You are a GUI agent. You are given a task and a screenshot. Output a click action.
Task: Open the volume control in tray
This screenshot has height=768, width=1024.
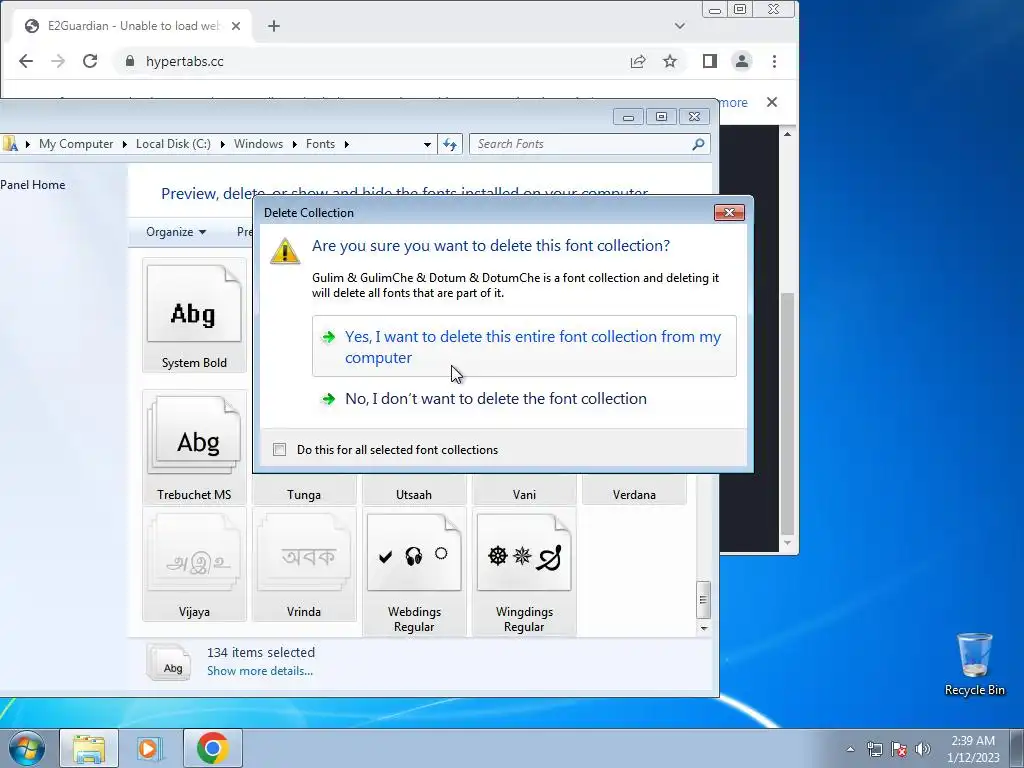pos(923,749)
